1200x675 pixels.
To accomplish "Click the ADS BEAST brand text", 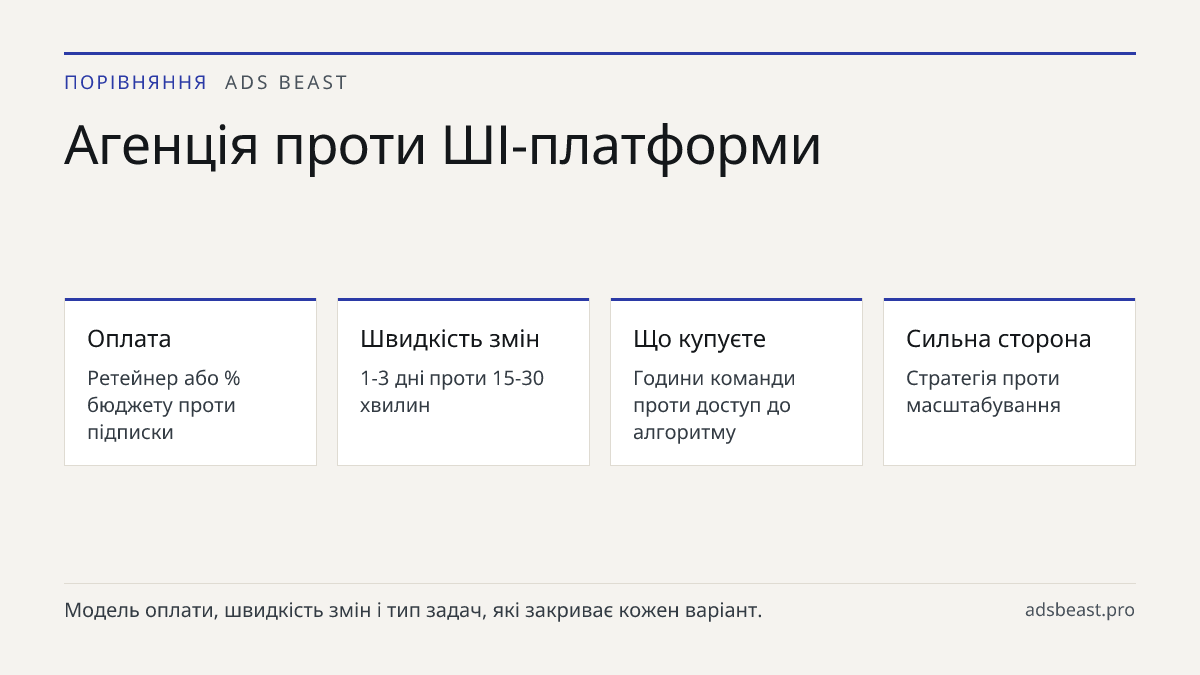I will (286, 83).
